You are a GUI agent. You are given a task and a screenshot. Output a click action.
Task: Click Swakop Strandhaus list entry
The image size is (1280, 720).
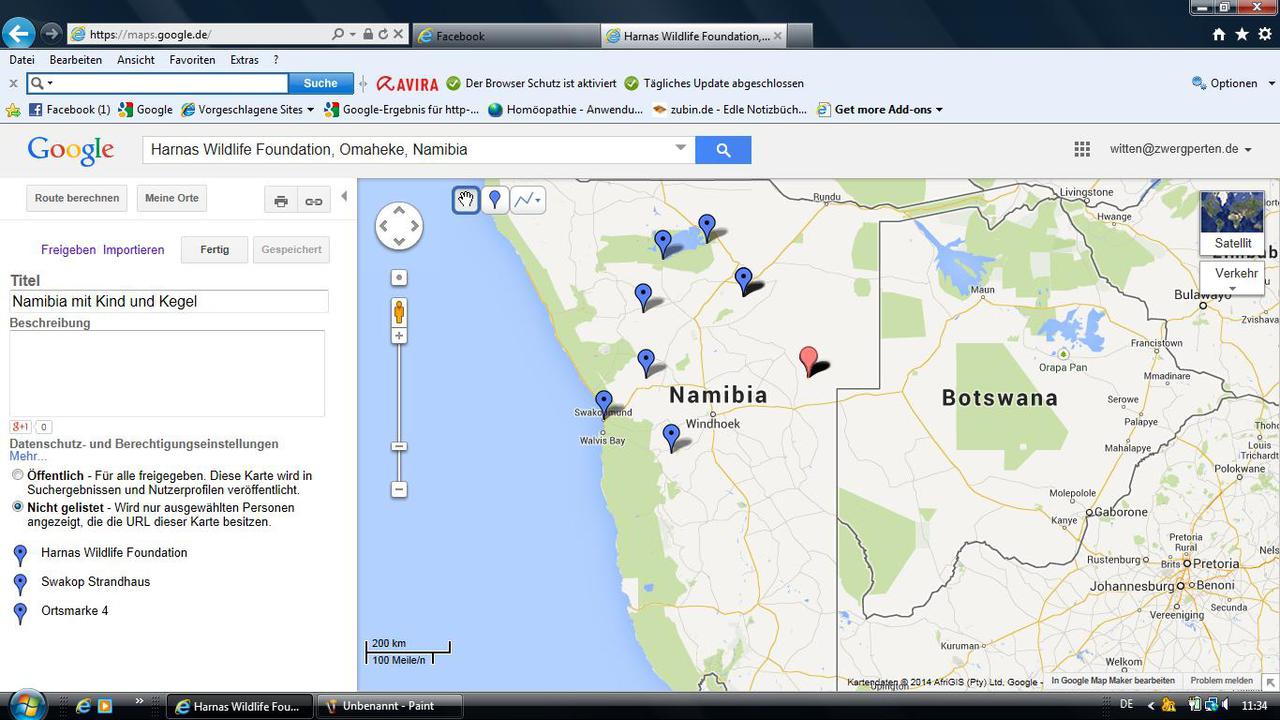96,582
